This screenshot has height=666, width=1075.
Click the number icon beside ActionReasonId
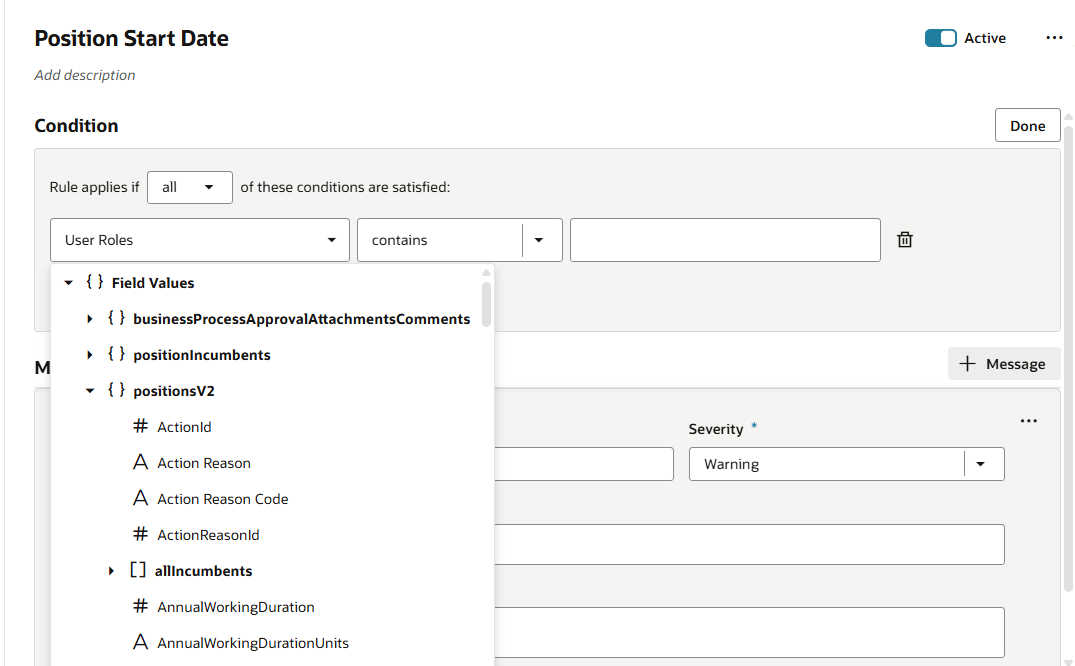coord(141,534)
